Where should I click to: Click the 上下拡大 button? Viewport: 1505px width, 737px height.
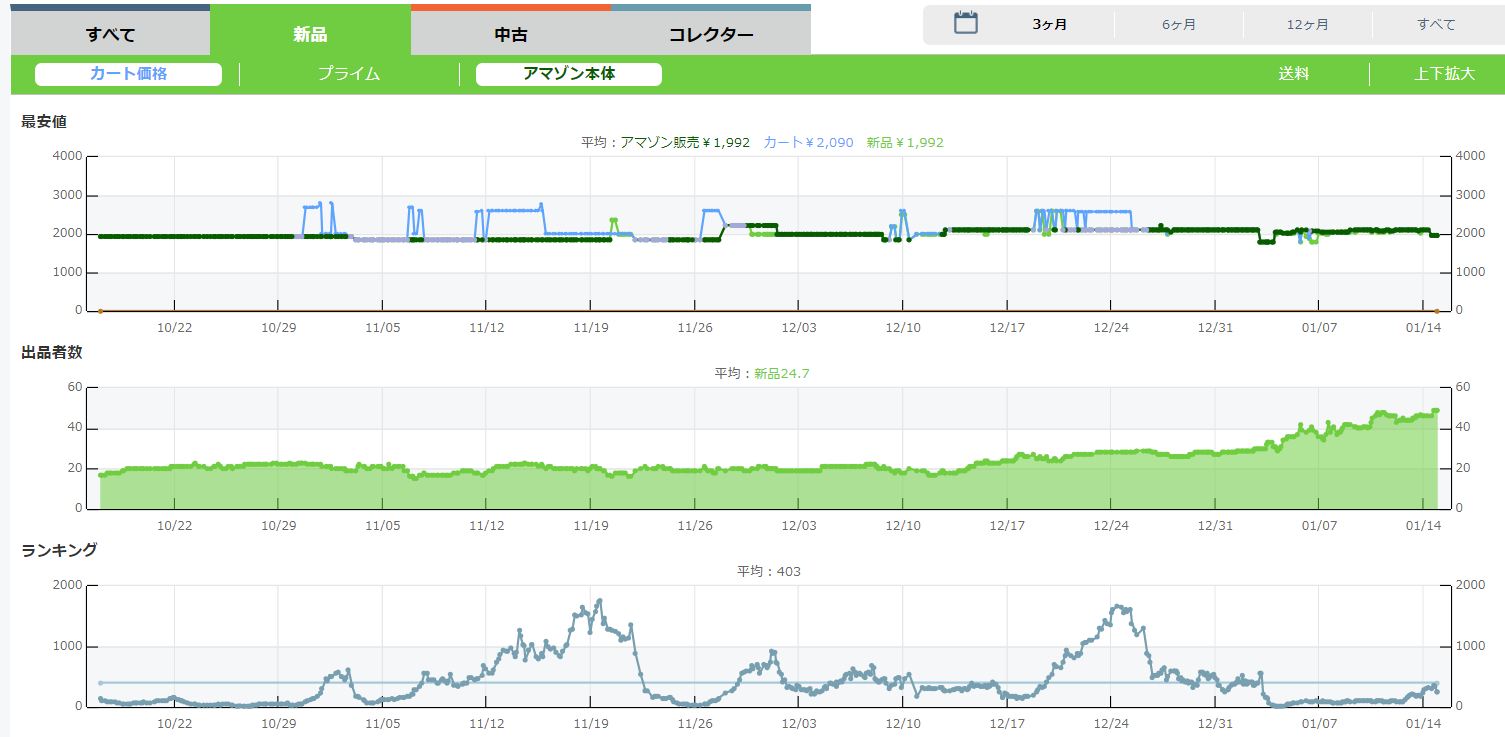[x=1444, y=74]
